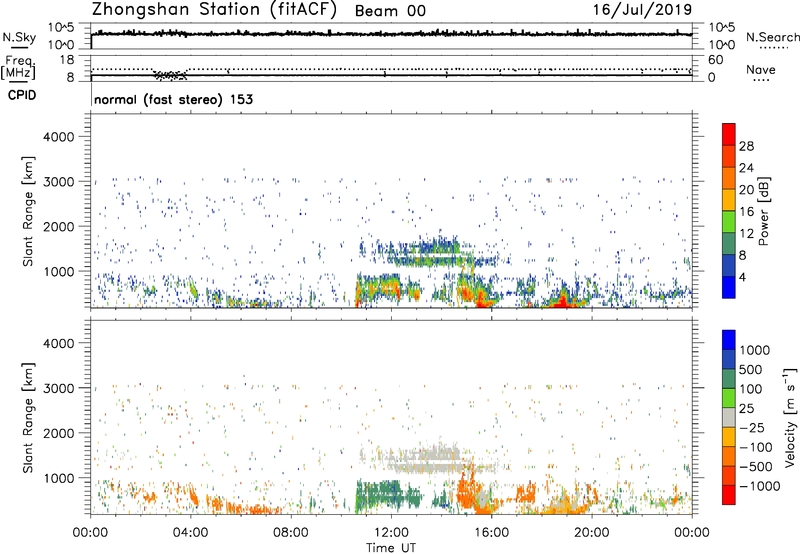The height and width of the screenshot is (554, 800).
Task: Click the velocity panel 'Slant Range [km]' label
Action: click(28, 417)
